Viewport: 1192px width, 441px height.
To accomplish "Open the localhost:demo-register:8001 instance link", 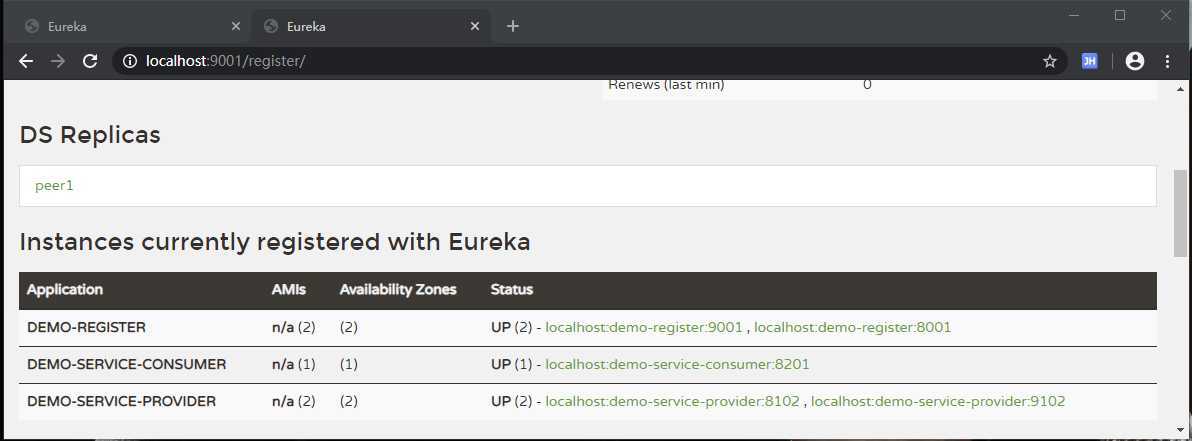I will [x=852, y=327].
